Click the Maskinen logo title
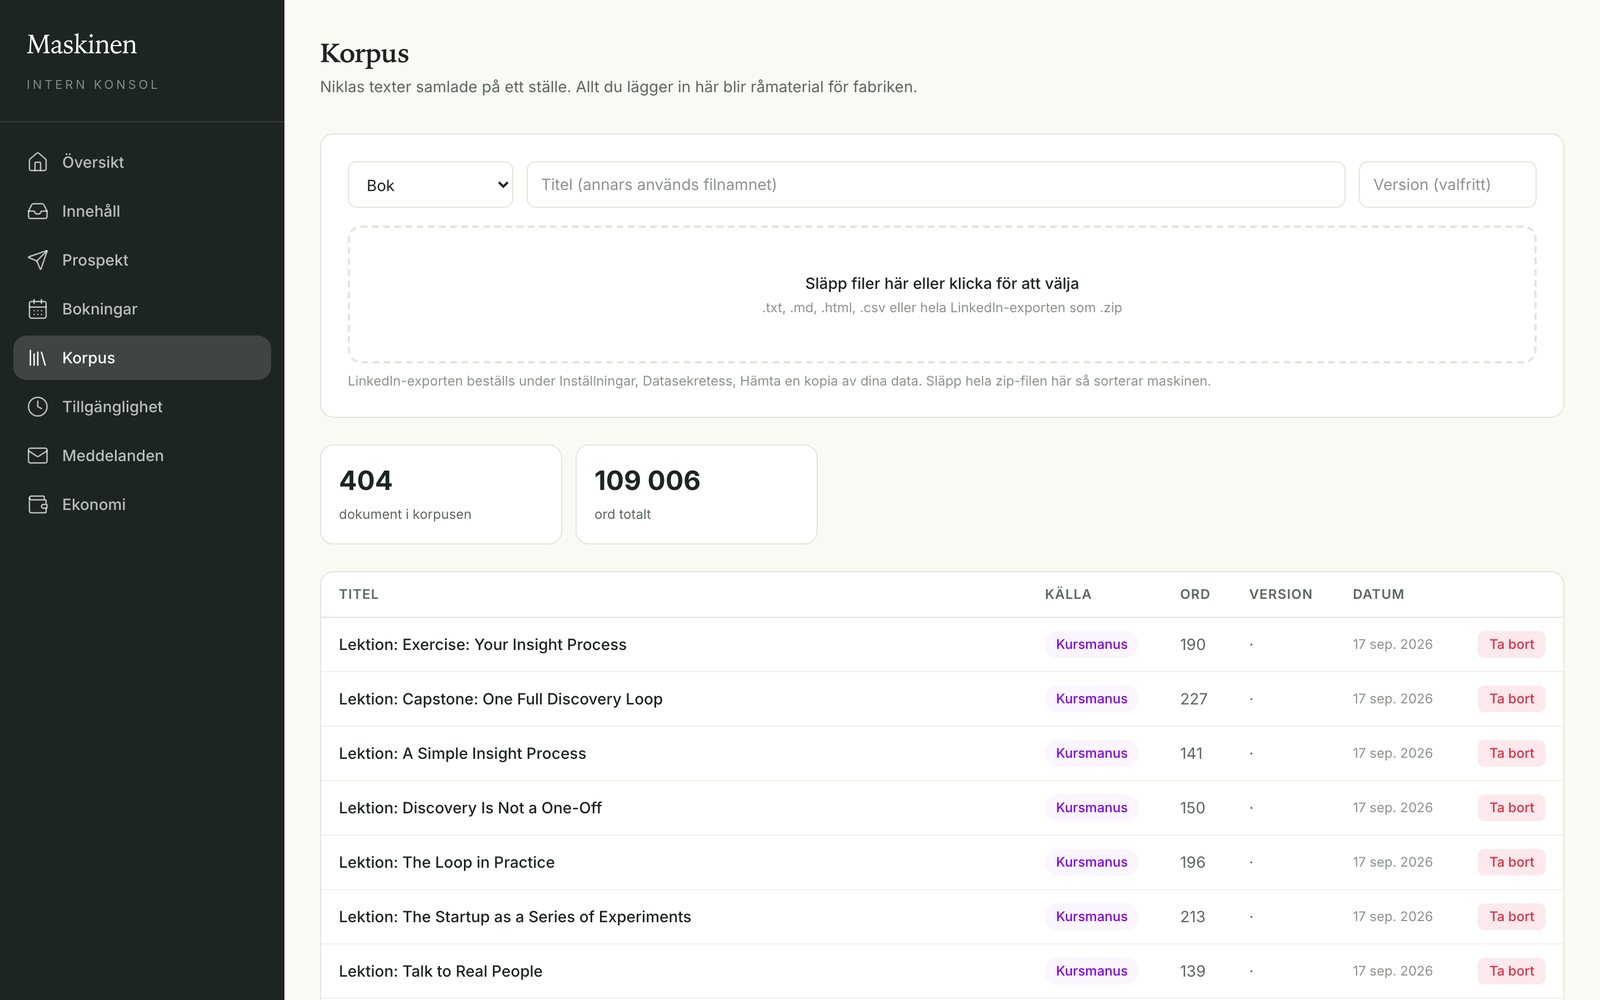 pyautogui.click(x=82, y=44)
